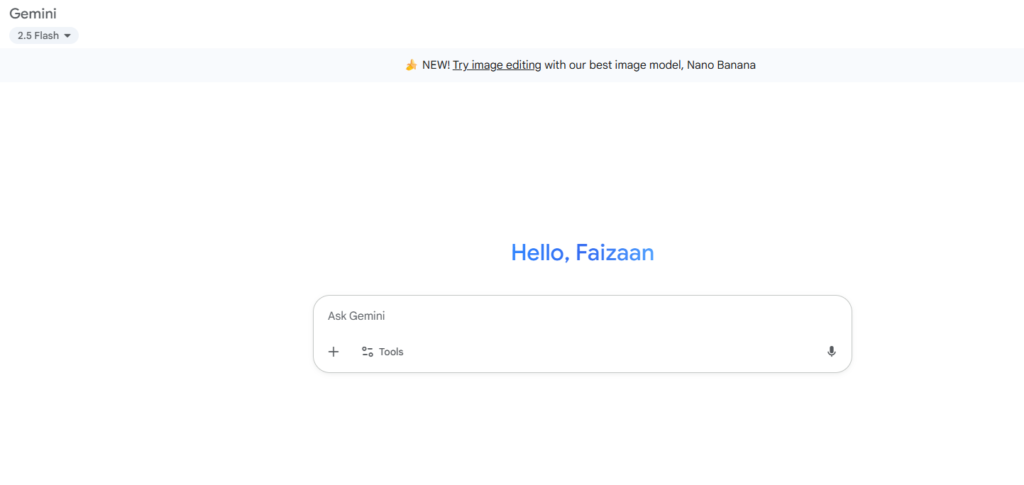Click the banana emoji in the banner
Screen dimensions: 1024x485
pos(411,65)
